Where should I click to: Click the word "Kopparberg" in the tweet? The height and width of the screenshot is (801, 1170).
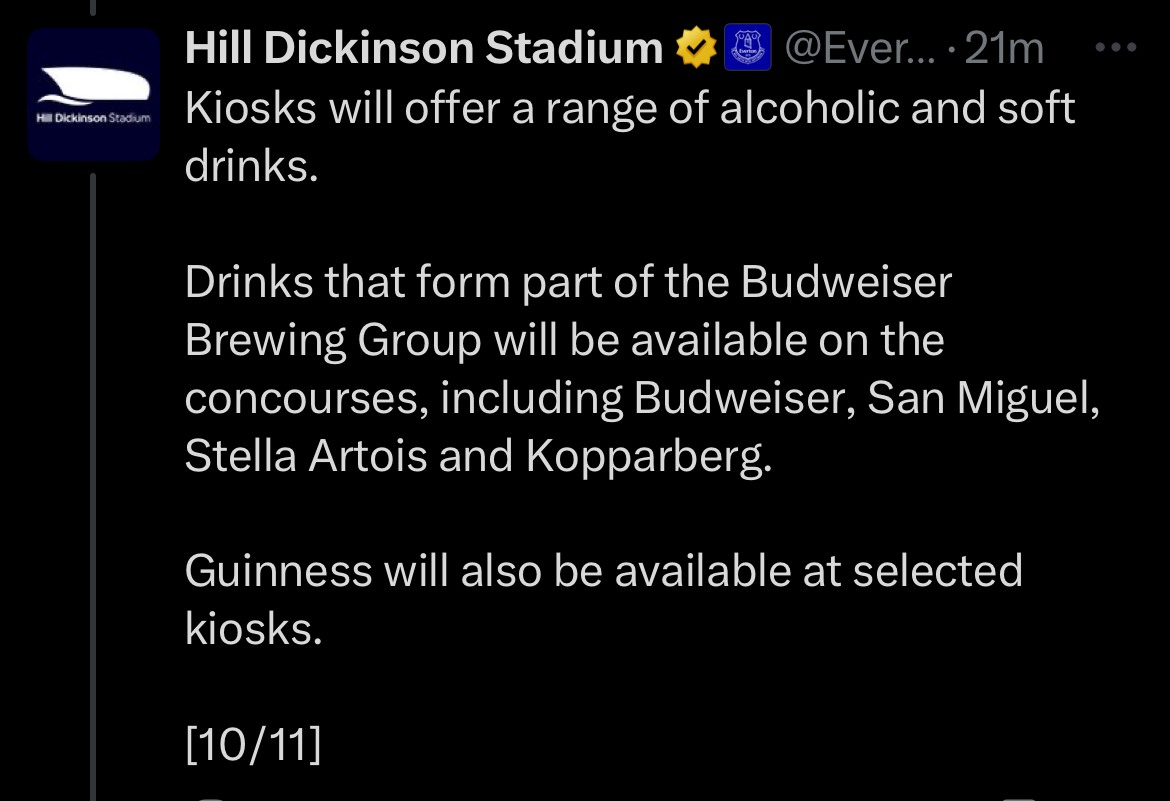tap(648, 456)
